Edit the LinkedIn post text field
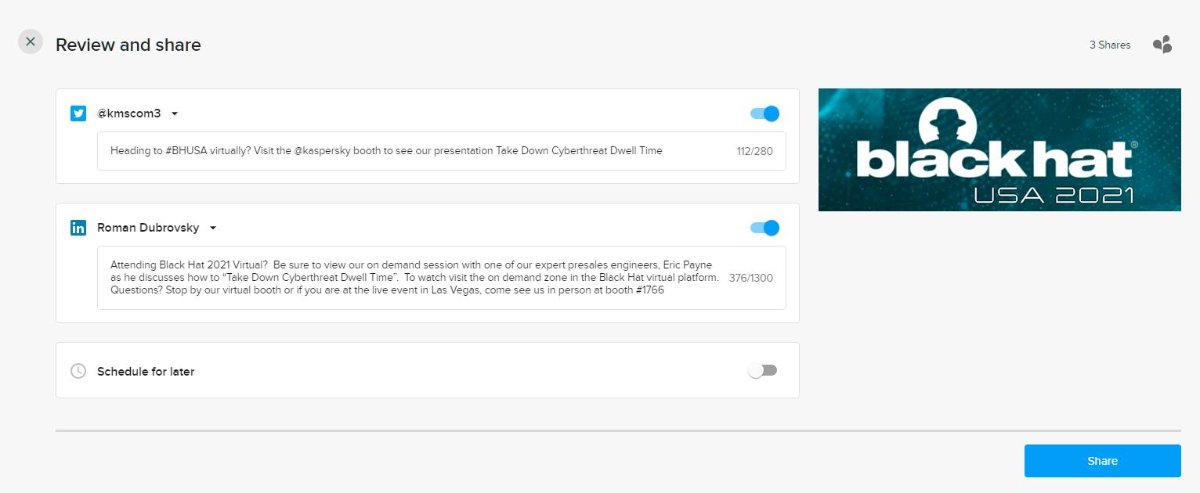Screen dimensions: 1200x493 tap(441, 277)
